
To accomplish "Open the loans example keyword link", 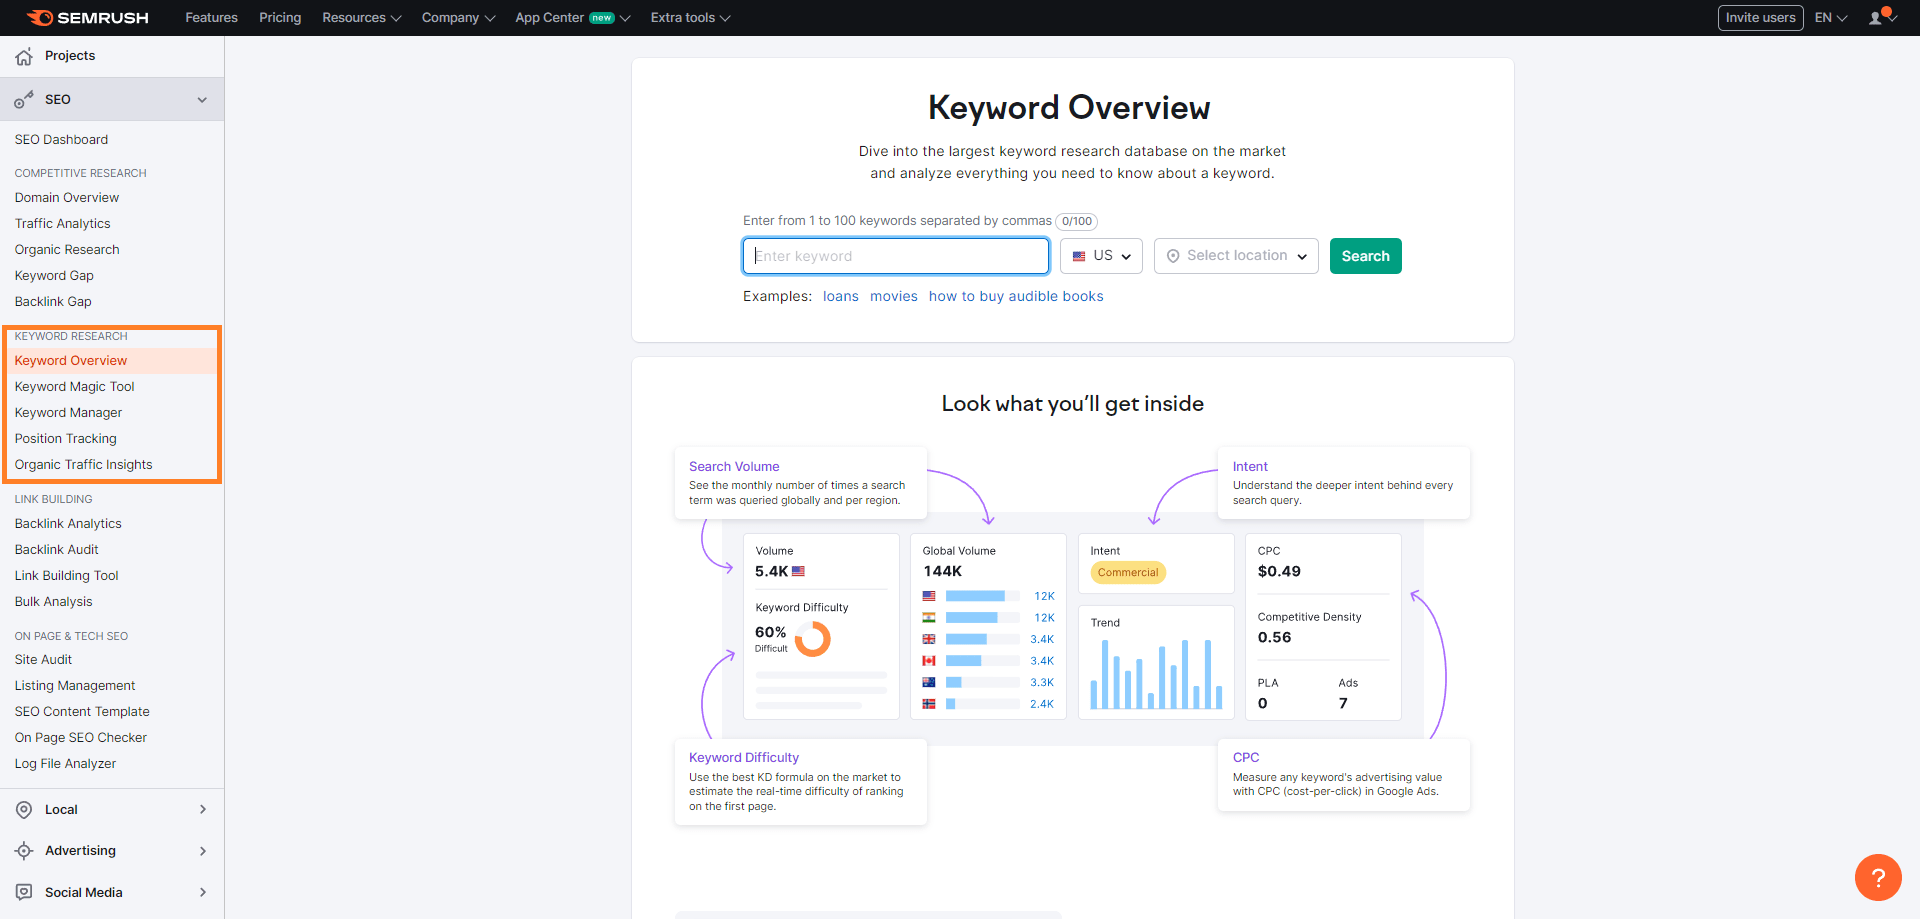I will click(840, 296).
